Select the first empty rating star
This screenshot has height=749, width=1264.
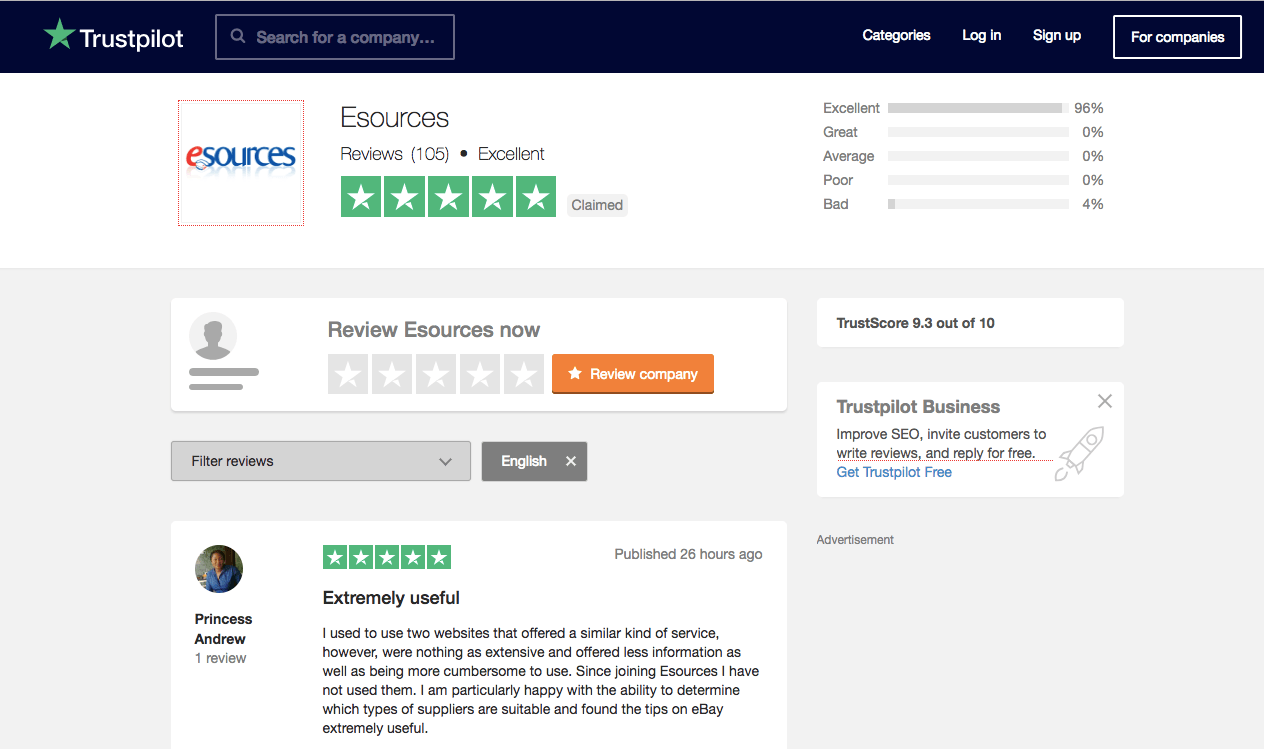coord(348,374)
